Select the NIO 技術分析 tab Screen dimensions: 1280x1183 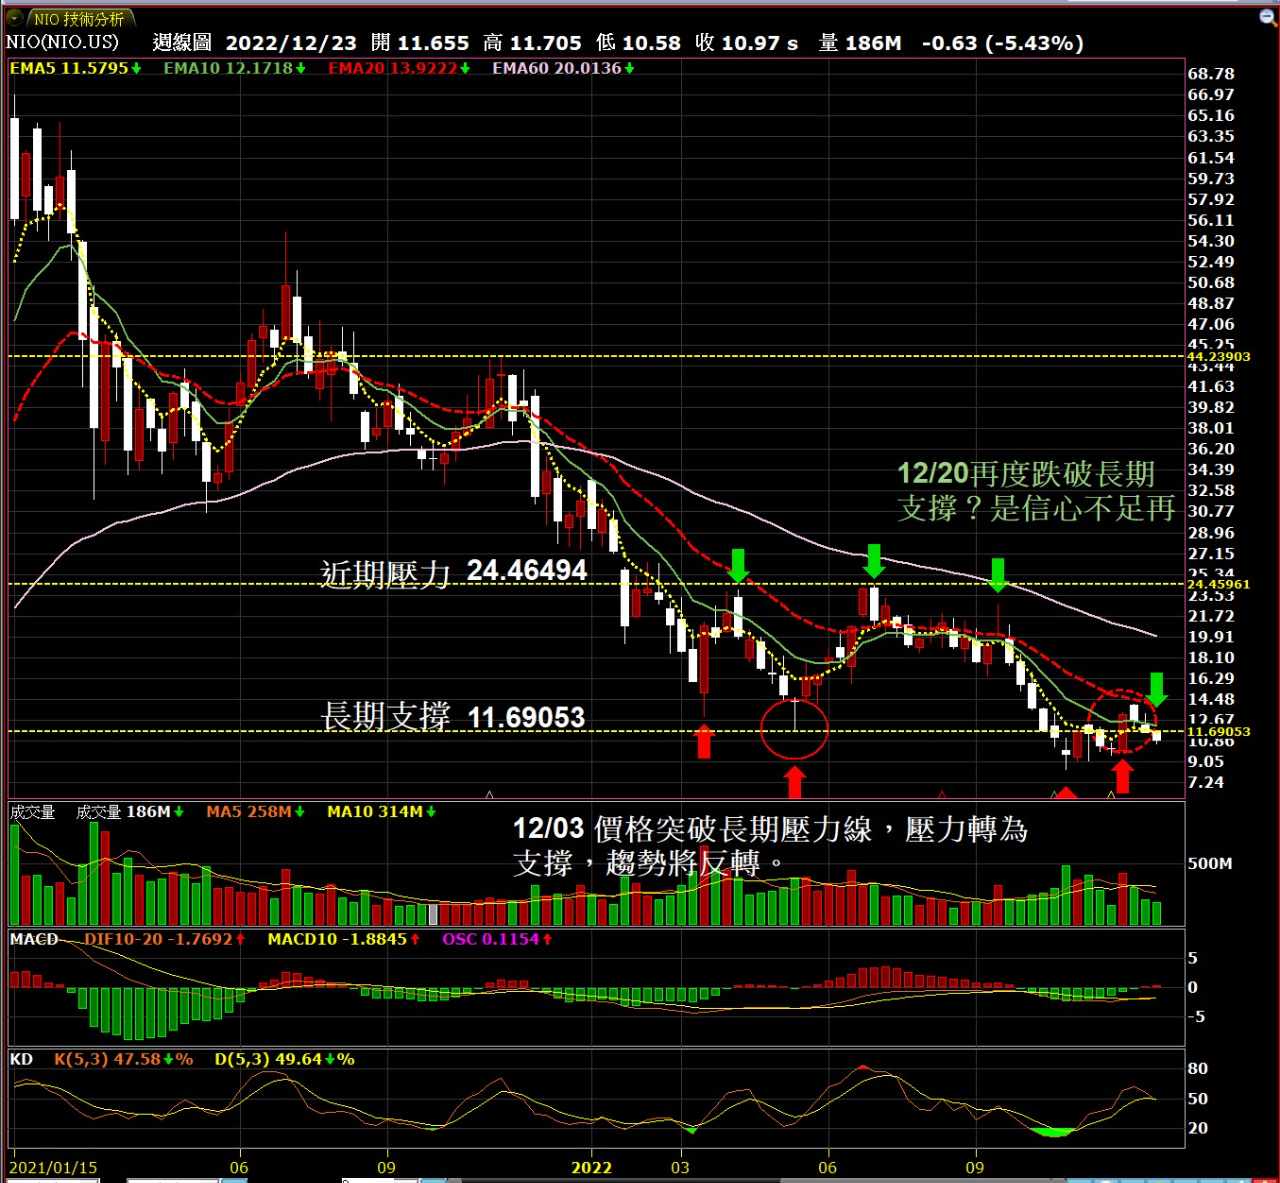(80, 19)
